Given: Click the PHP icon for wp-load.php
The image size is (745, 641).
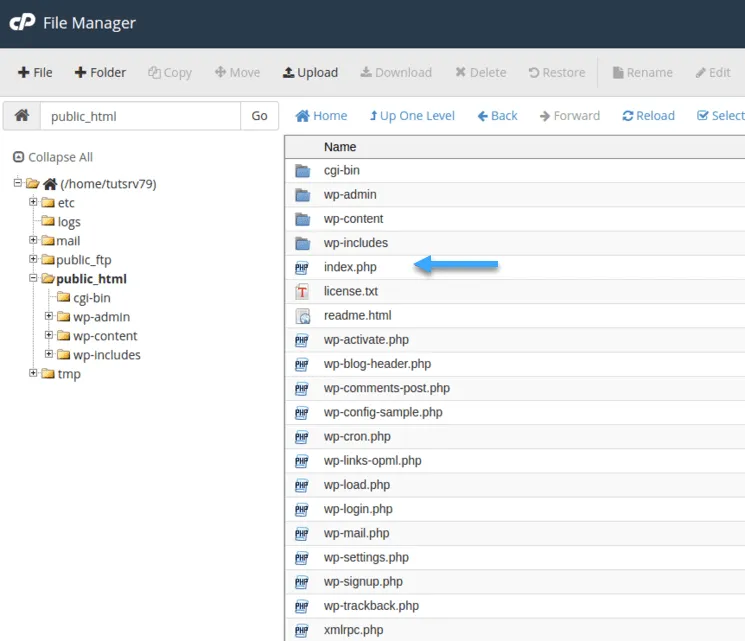Looking at the screenshot, I should (x=302, y=486).
